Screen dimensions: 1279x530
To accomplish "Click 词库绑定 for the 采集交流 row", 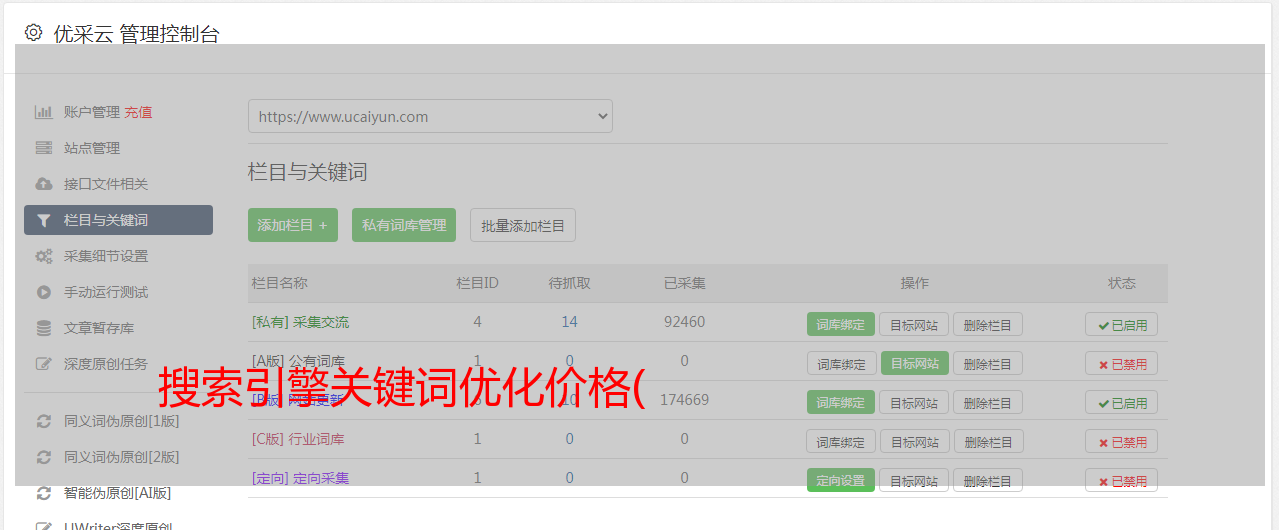I will (x=841, y=324).
